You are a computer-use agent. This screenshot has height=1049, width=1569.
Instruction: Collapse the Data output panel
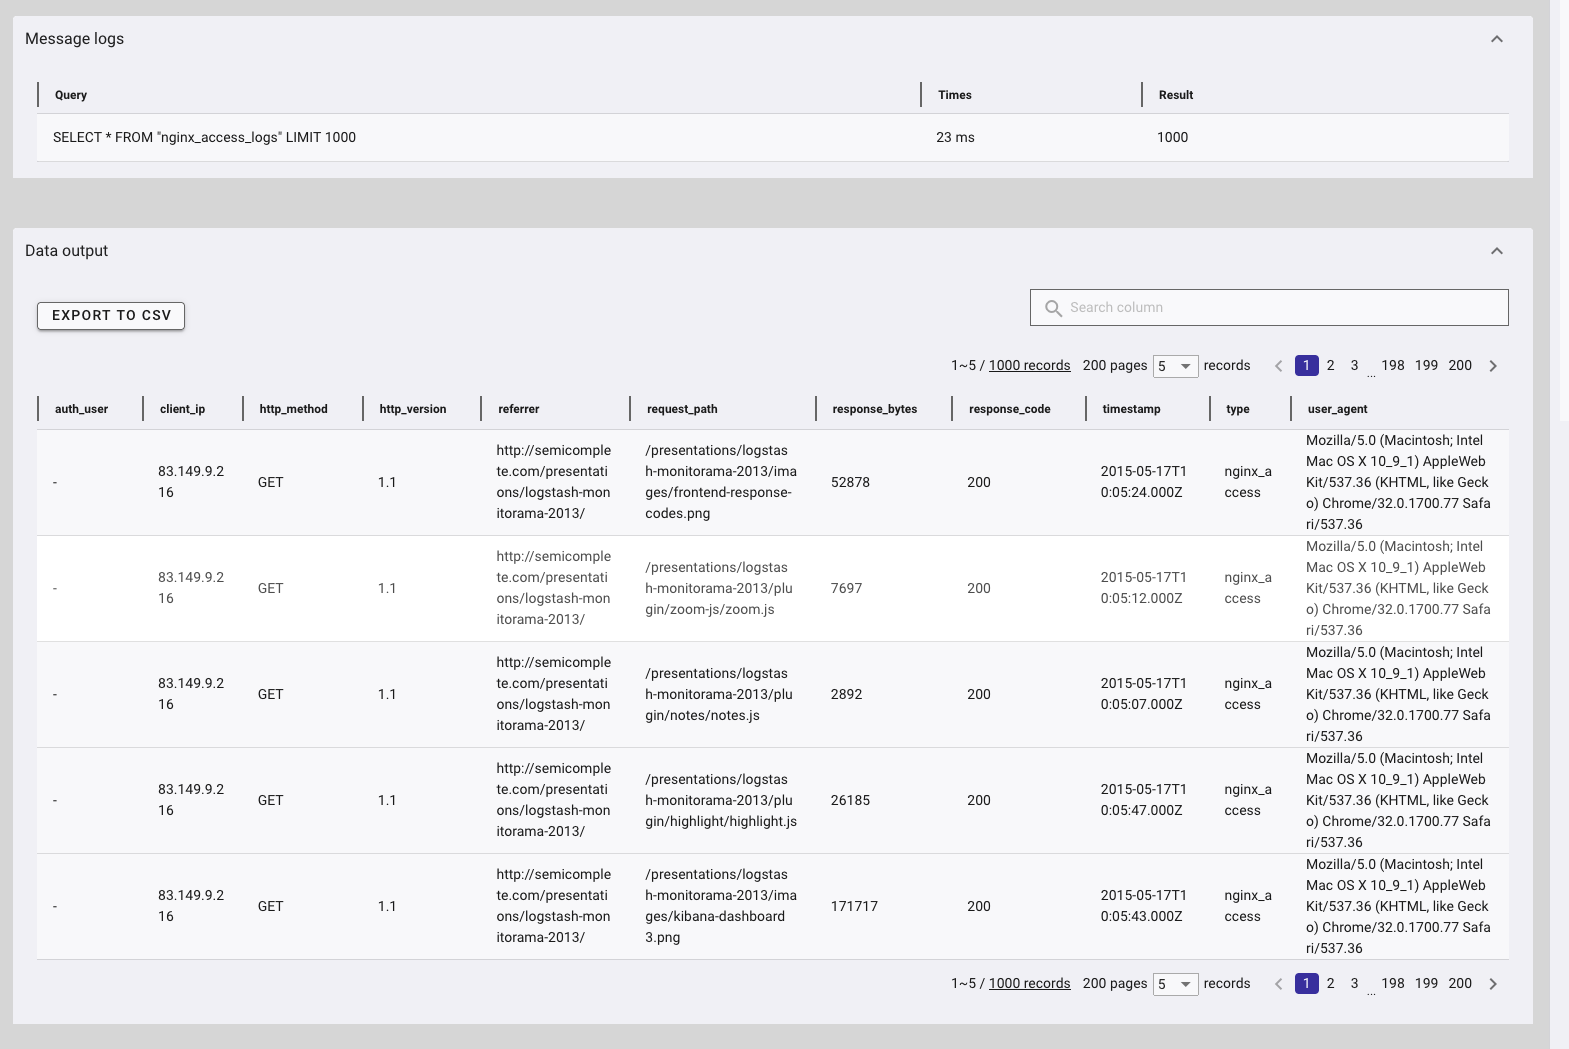pos(1497,251)
